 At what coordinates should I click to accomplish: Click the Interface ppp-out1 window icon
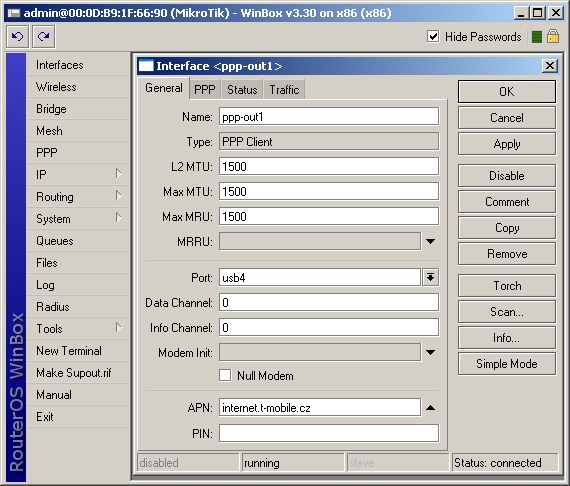point(146,66)
